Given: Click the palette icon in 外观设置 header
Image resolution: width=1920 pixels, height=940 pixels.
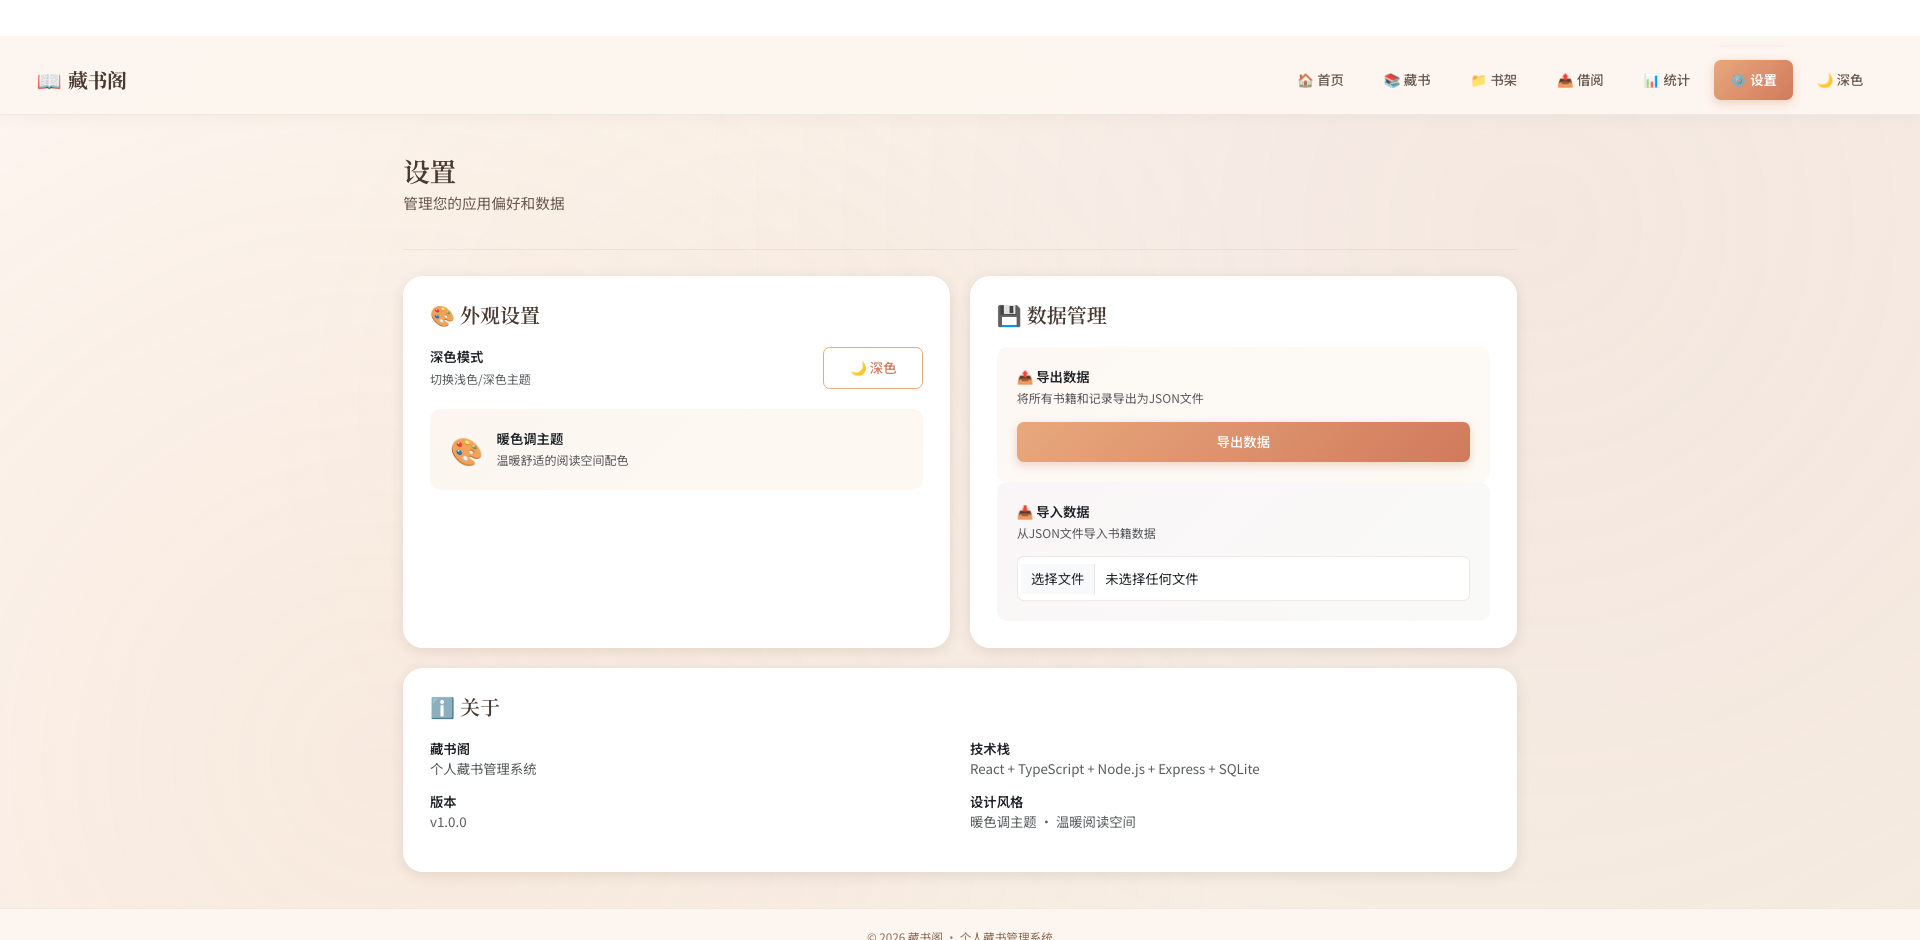Looking at the screenshot, I should [441, 315].
